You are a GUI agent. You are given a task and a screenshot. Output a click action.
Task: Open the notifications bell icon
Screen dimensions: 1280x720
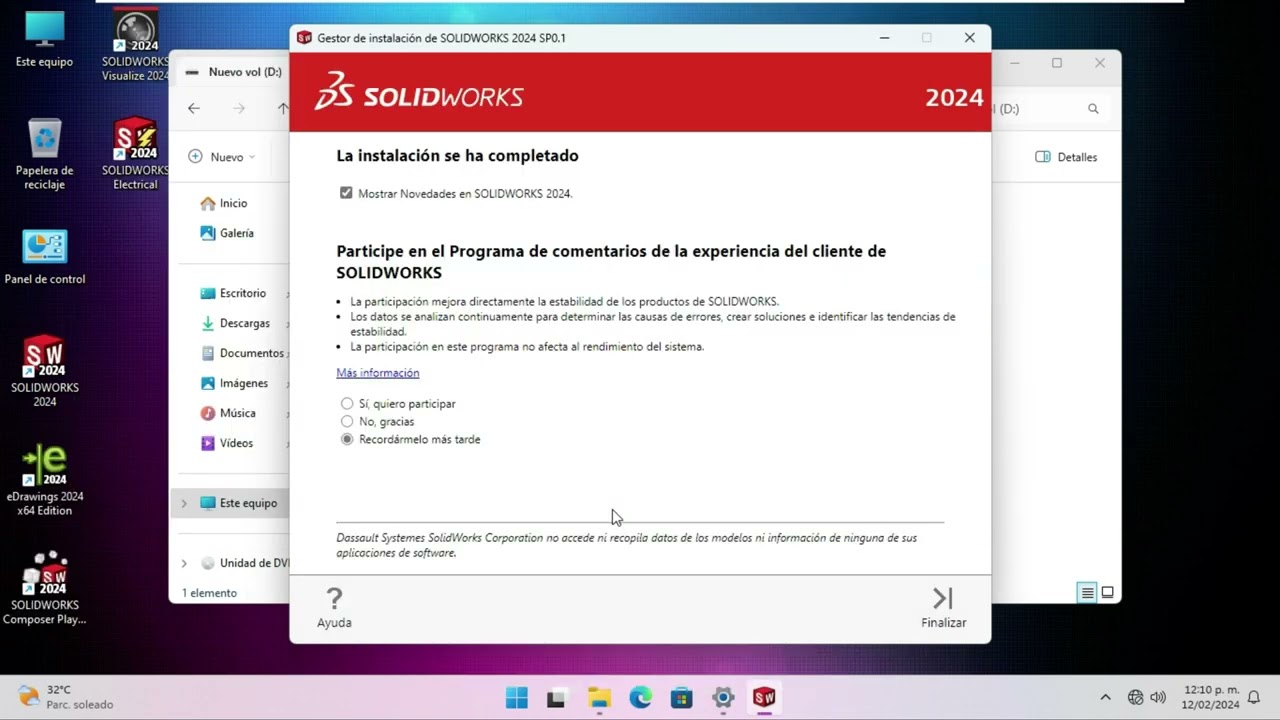(1254, 698)
